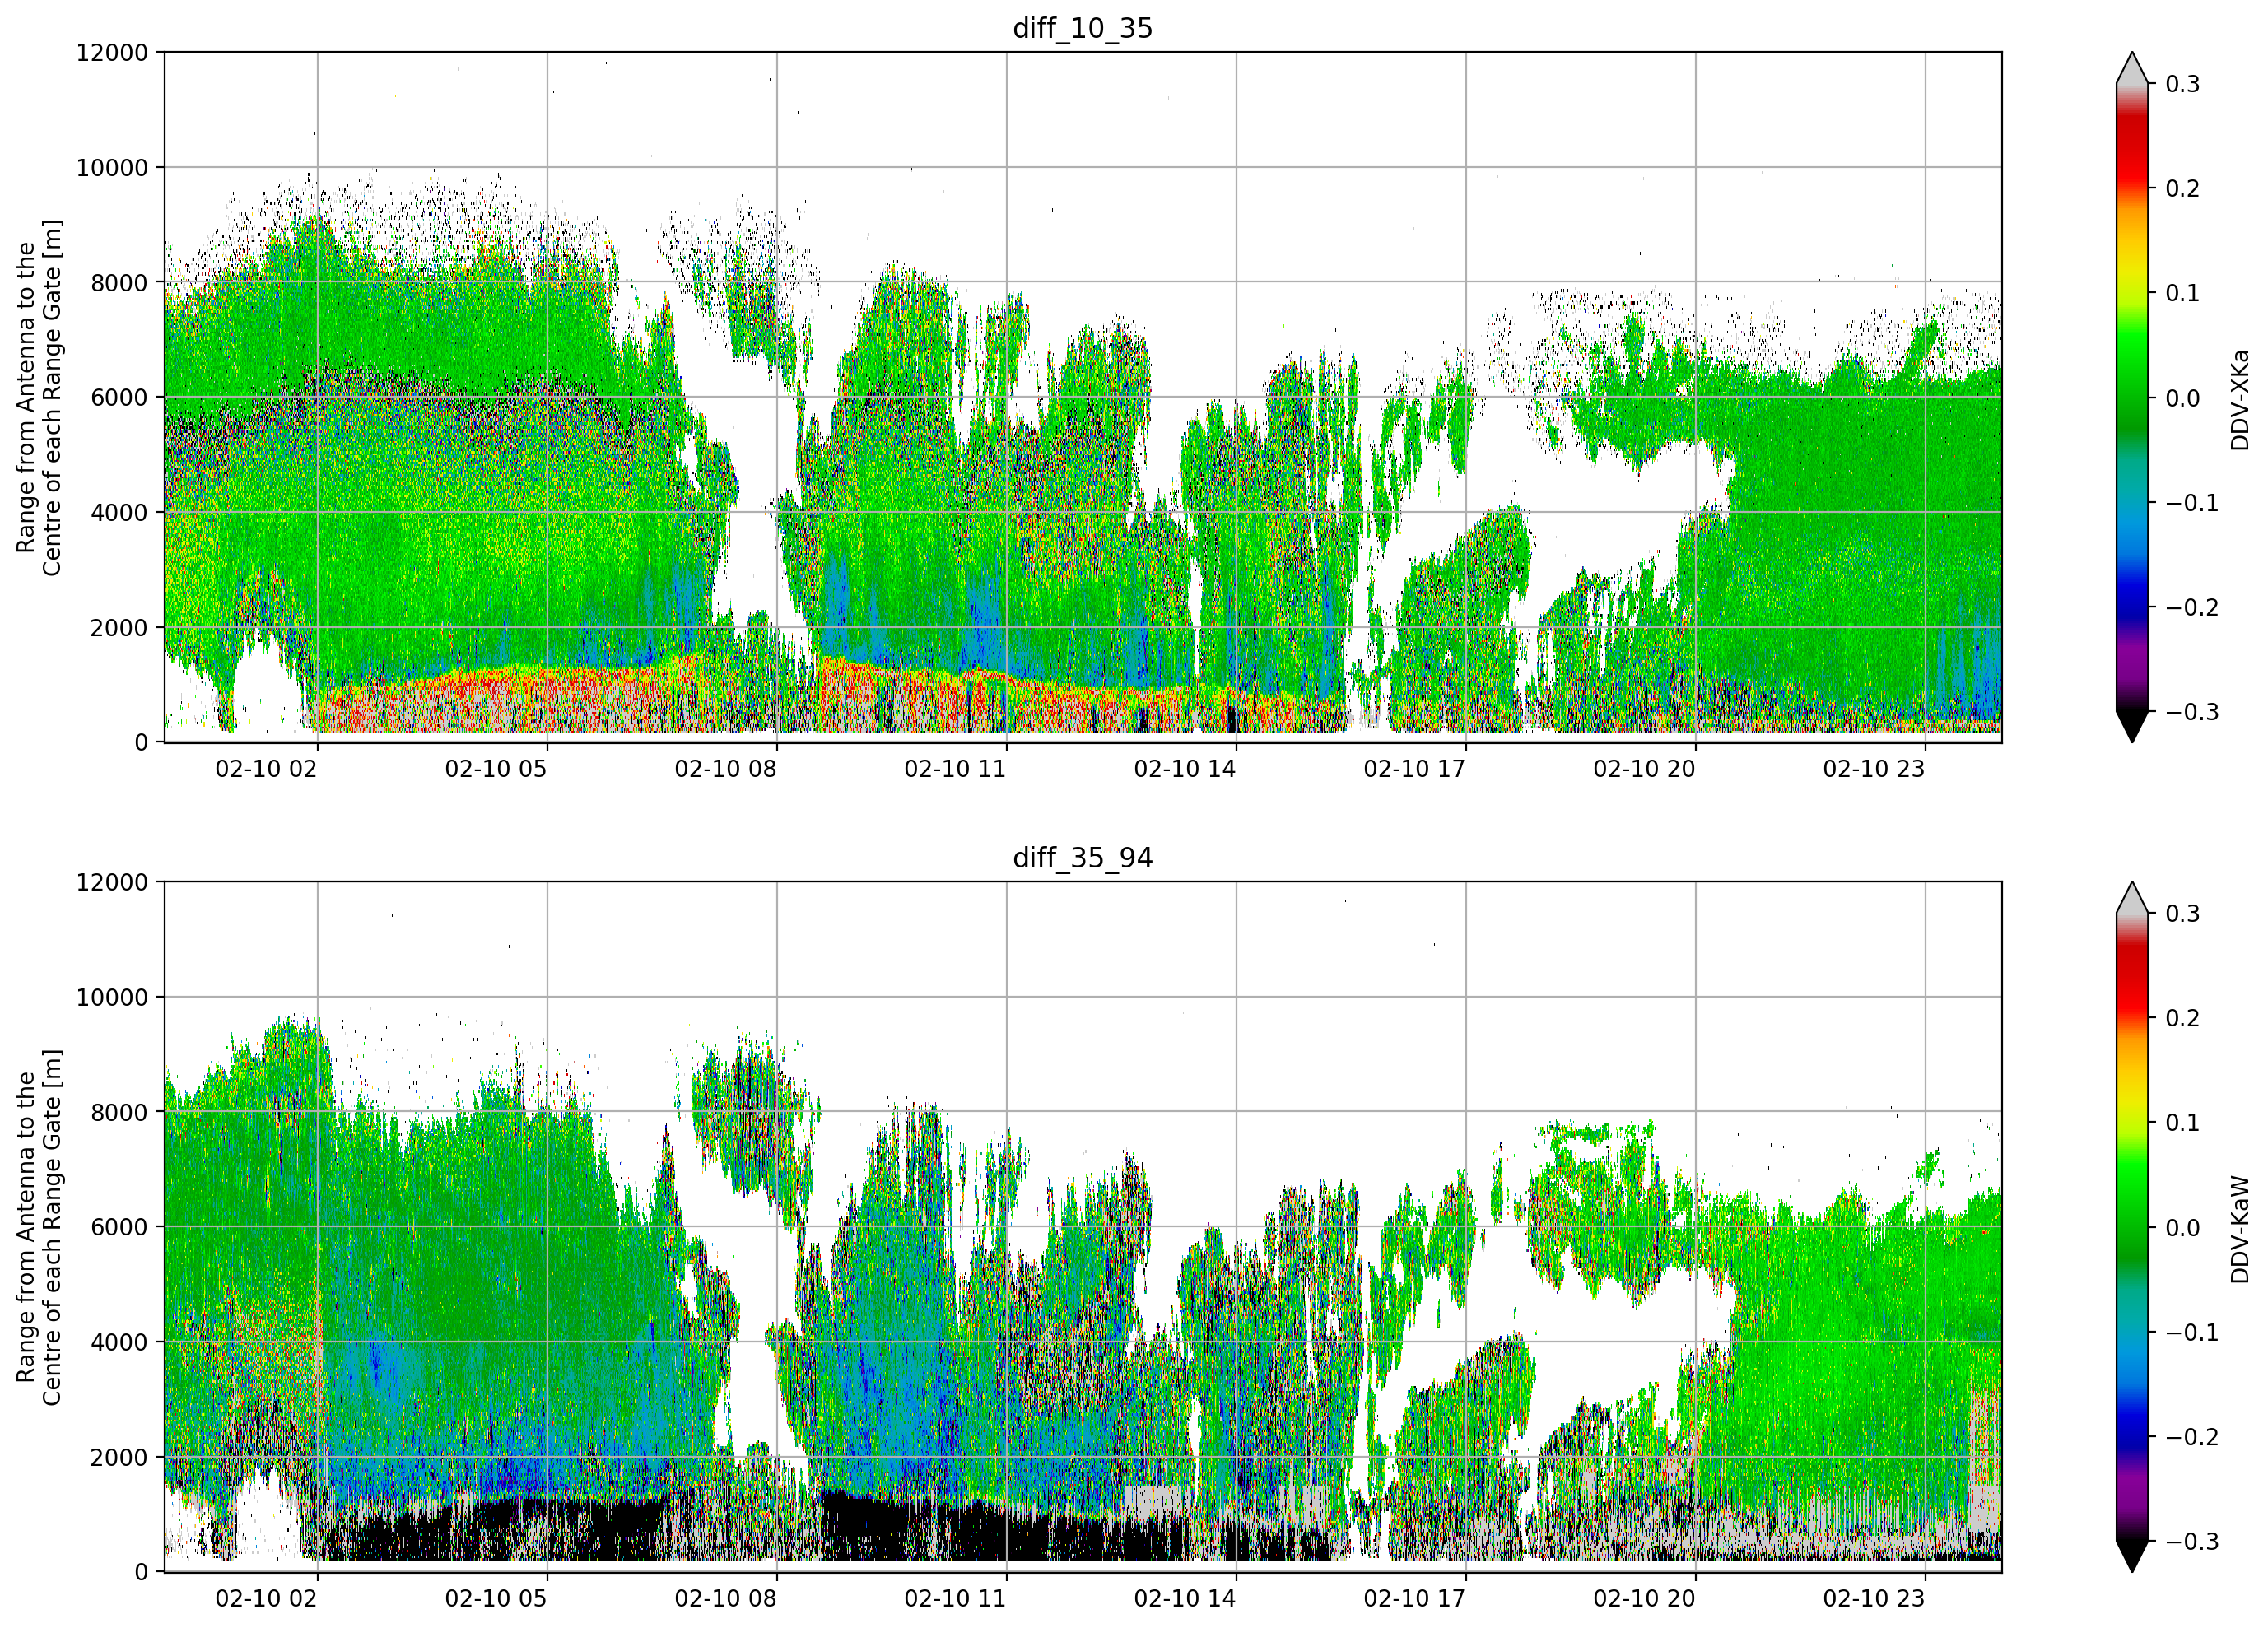Click the 02-10 23 x-tick on diff_10_35 plot
The width and height of the screenshot is (2268, 1628).
pyautogui.click(x=1874, y=769)
